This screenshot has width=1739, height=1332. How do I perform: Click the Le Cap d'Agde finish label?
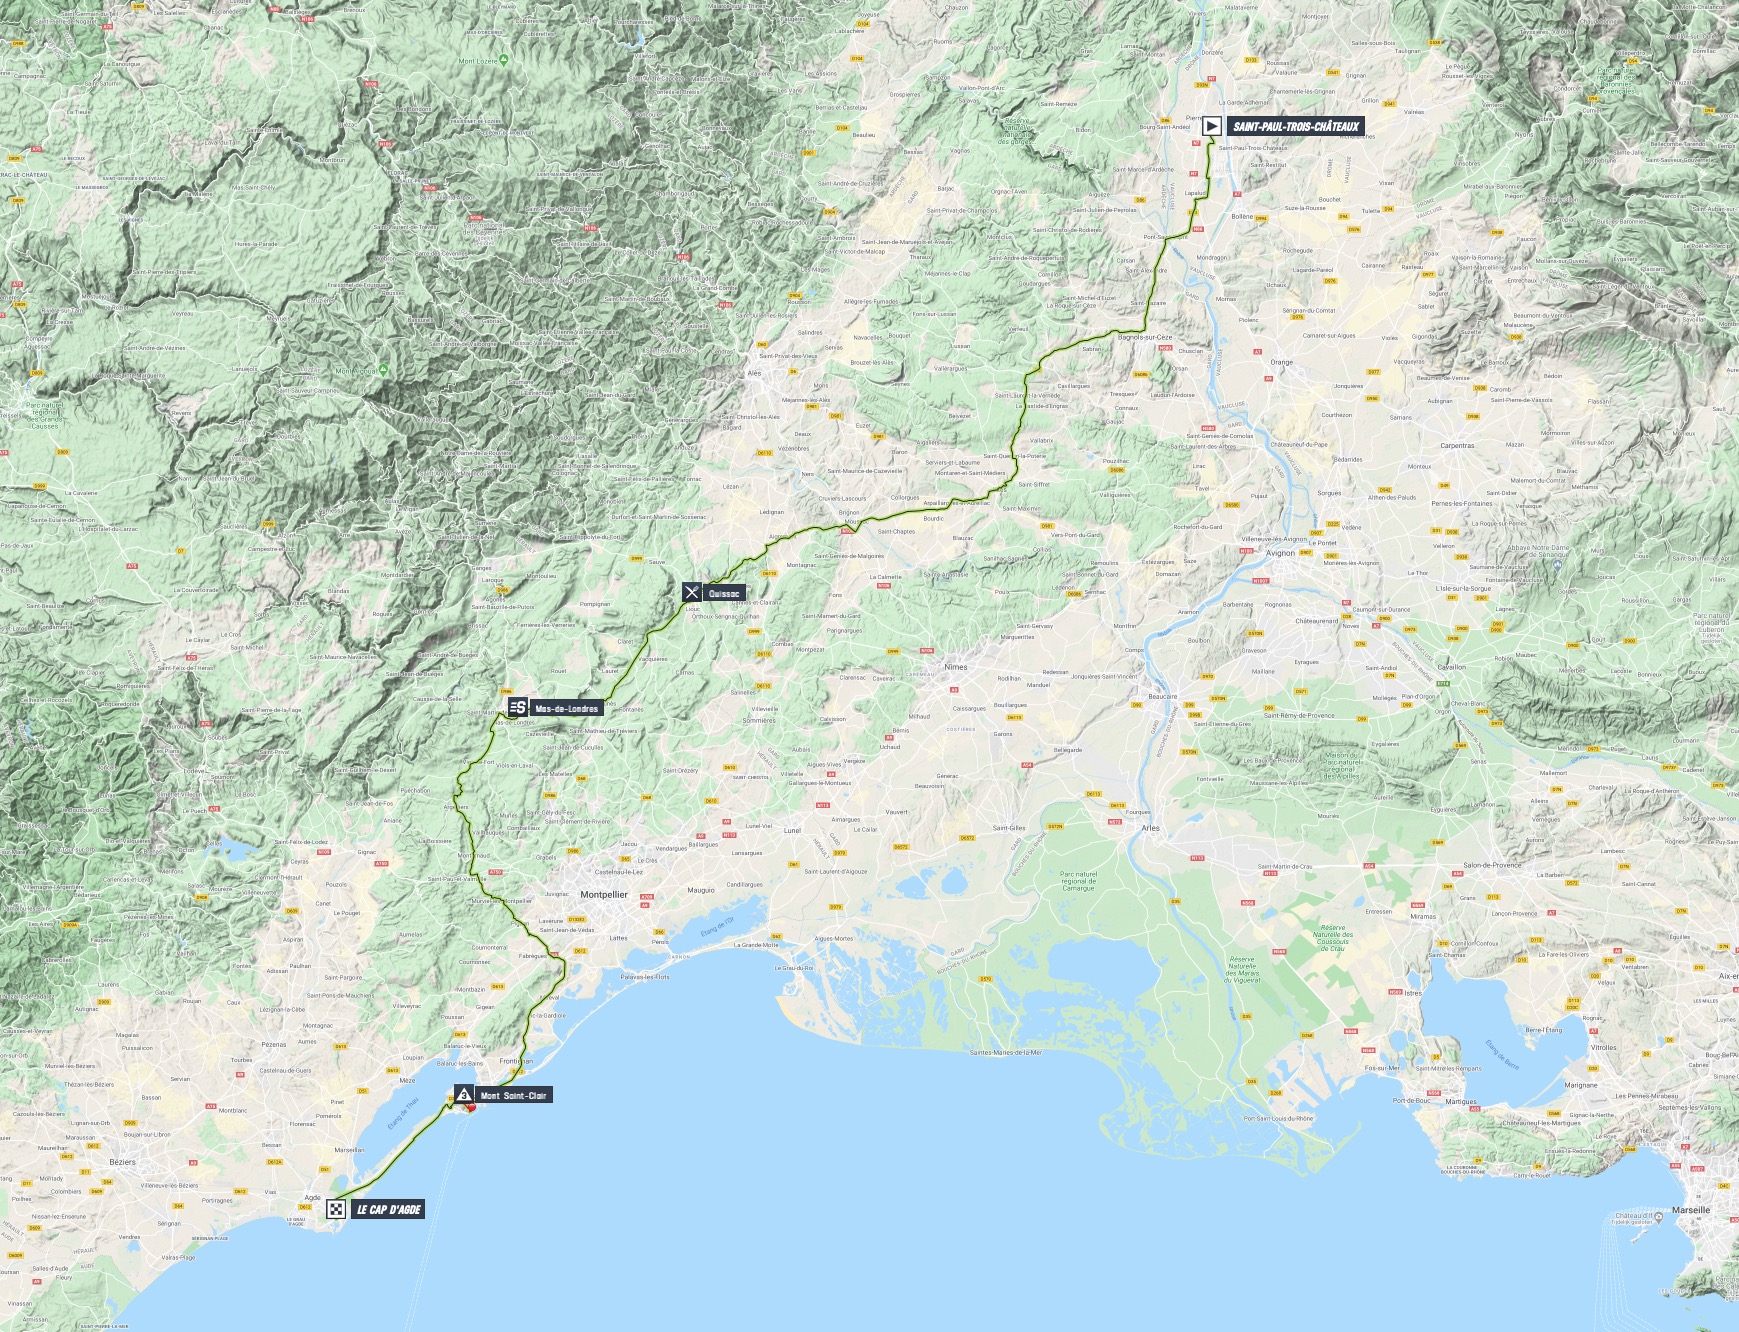389,1210
